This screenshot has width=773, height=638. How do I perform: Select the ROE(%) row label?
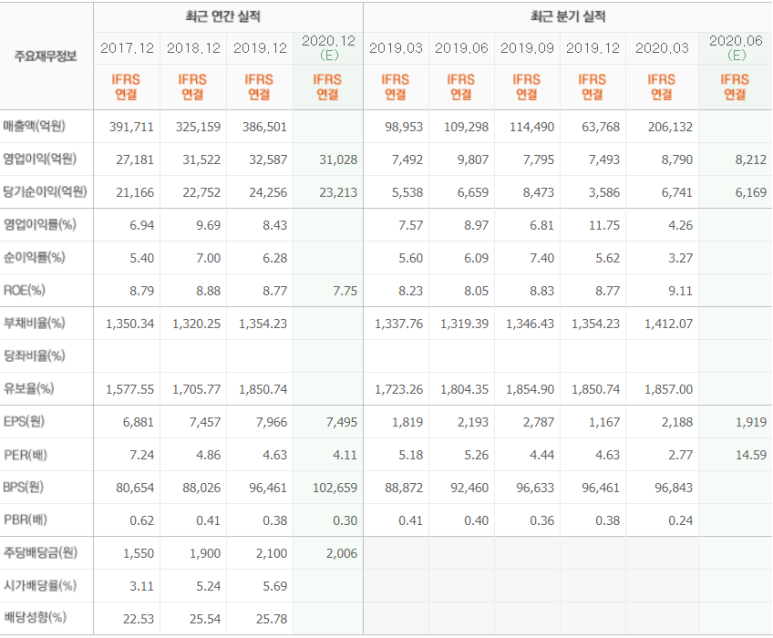pos(24,290)
